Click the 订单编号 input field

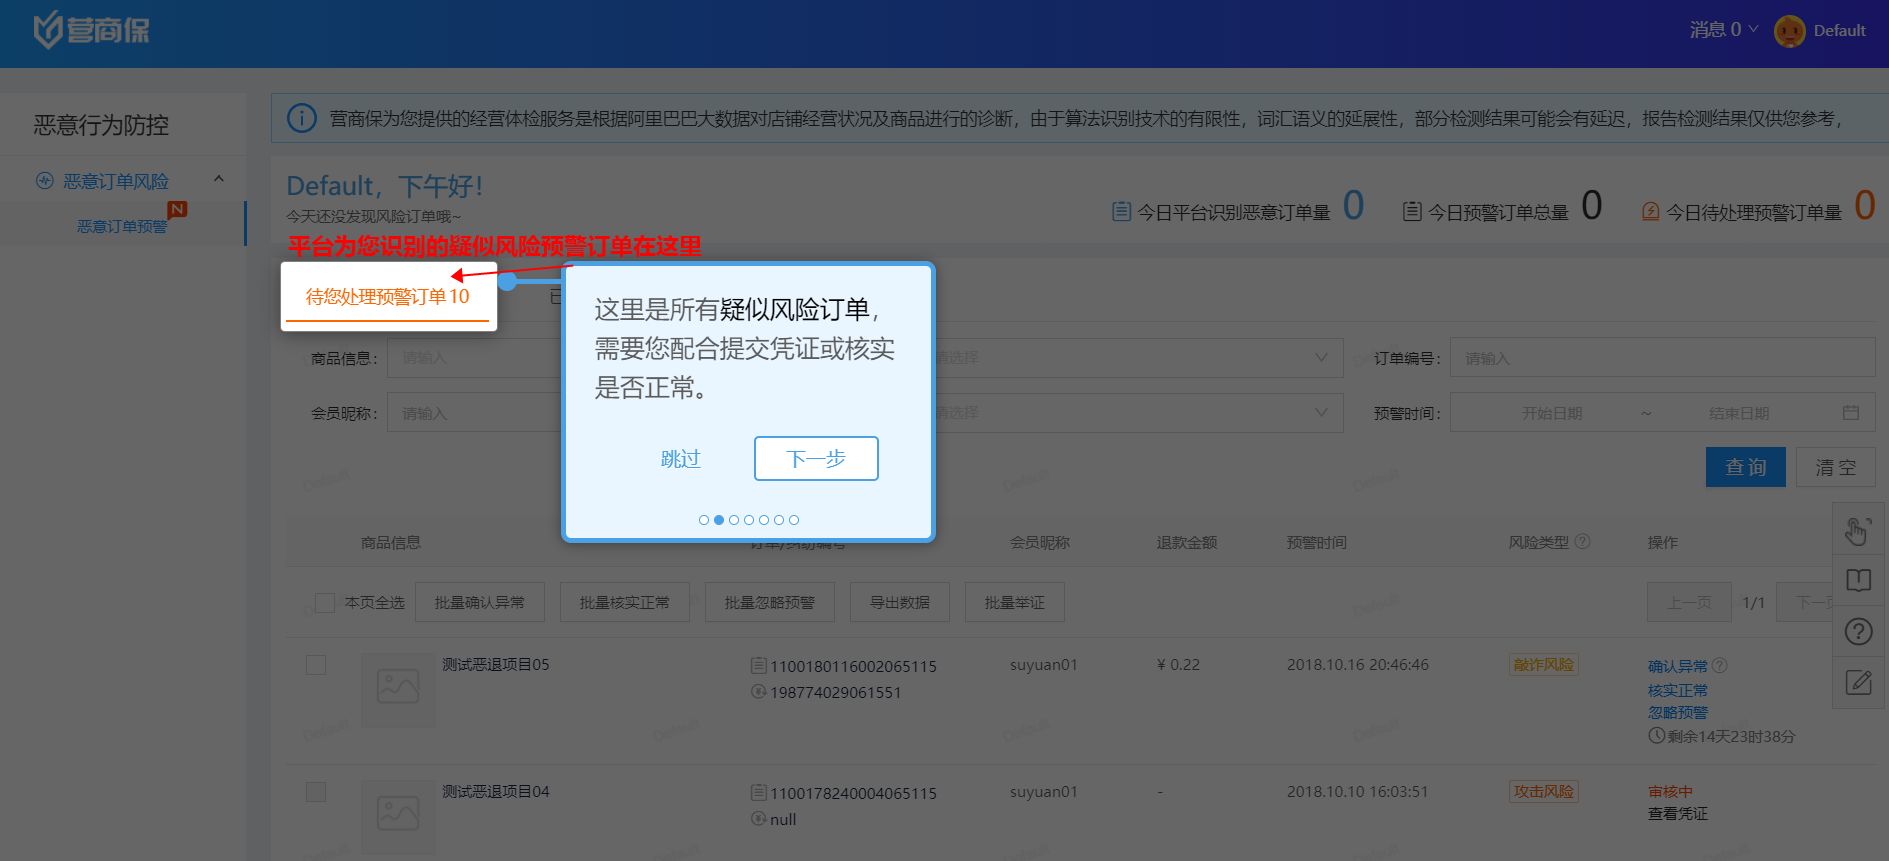pos(1661,358)
